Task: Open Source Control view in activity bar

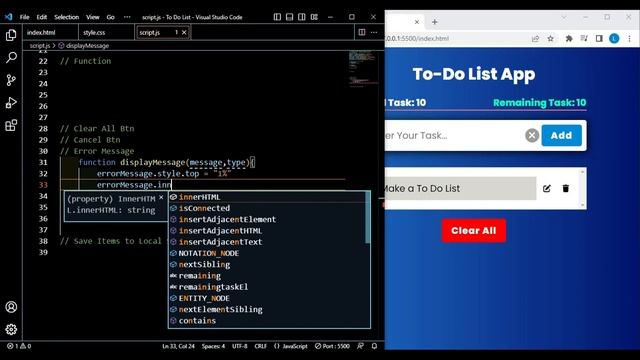Action: pos(11,80)
